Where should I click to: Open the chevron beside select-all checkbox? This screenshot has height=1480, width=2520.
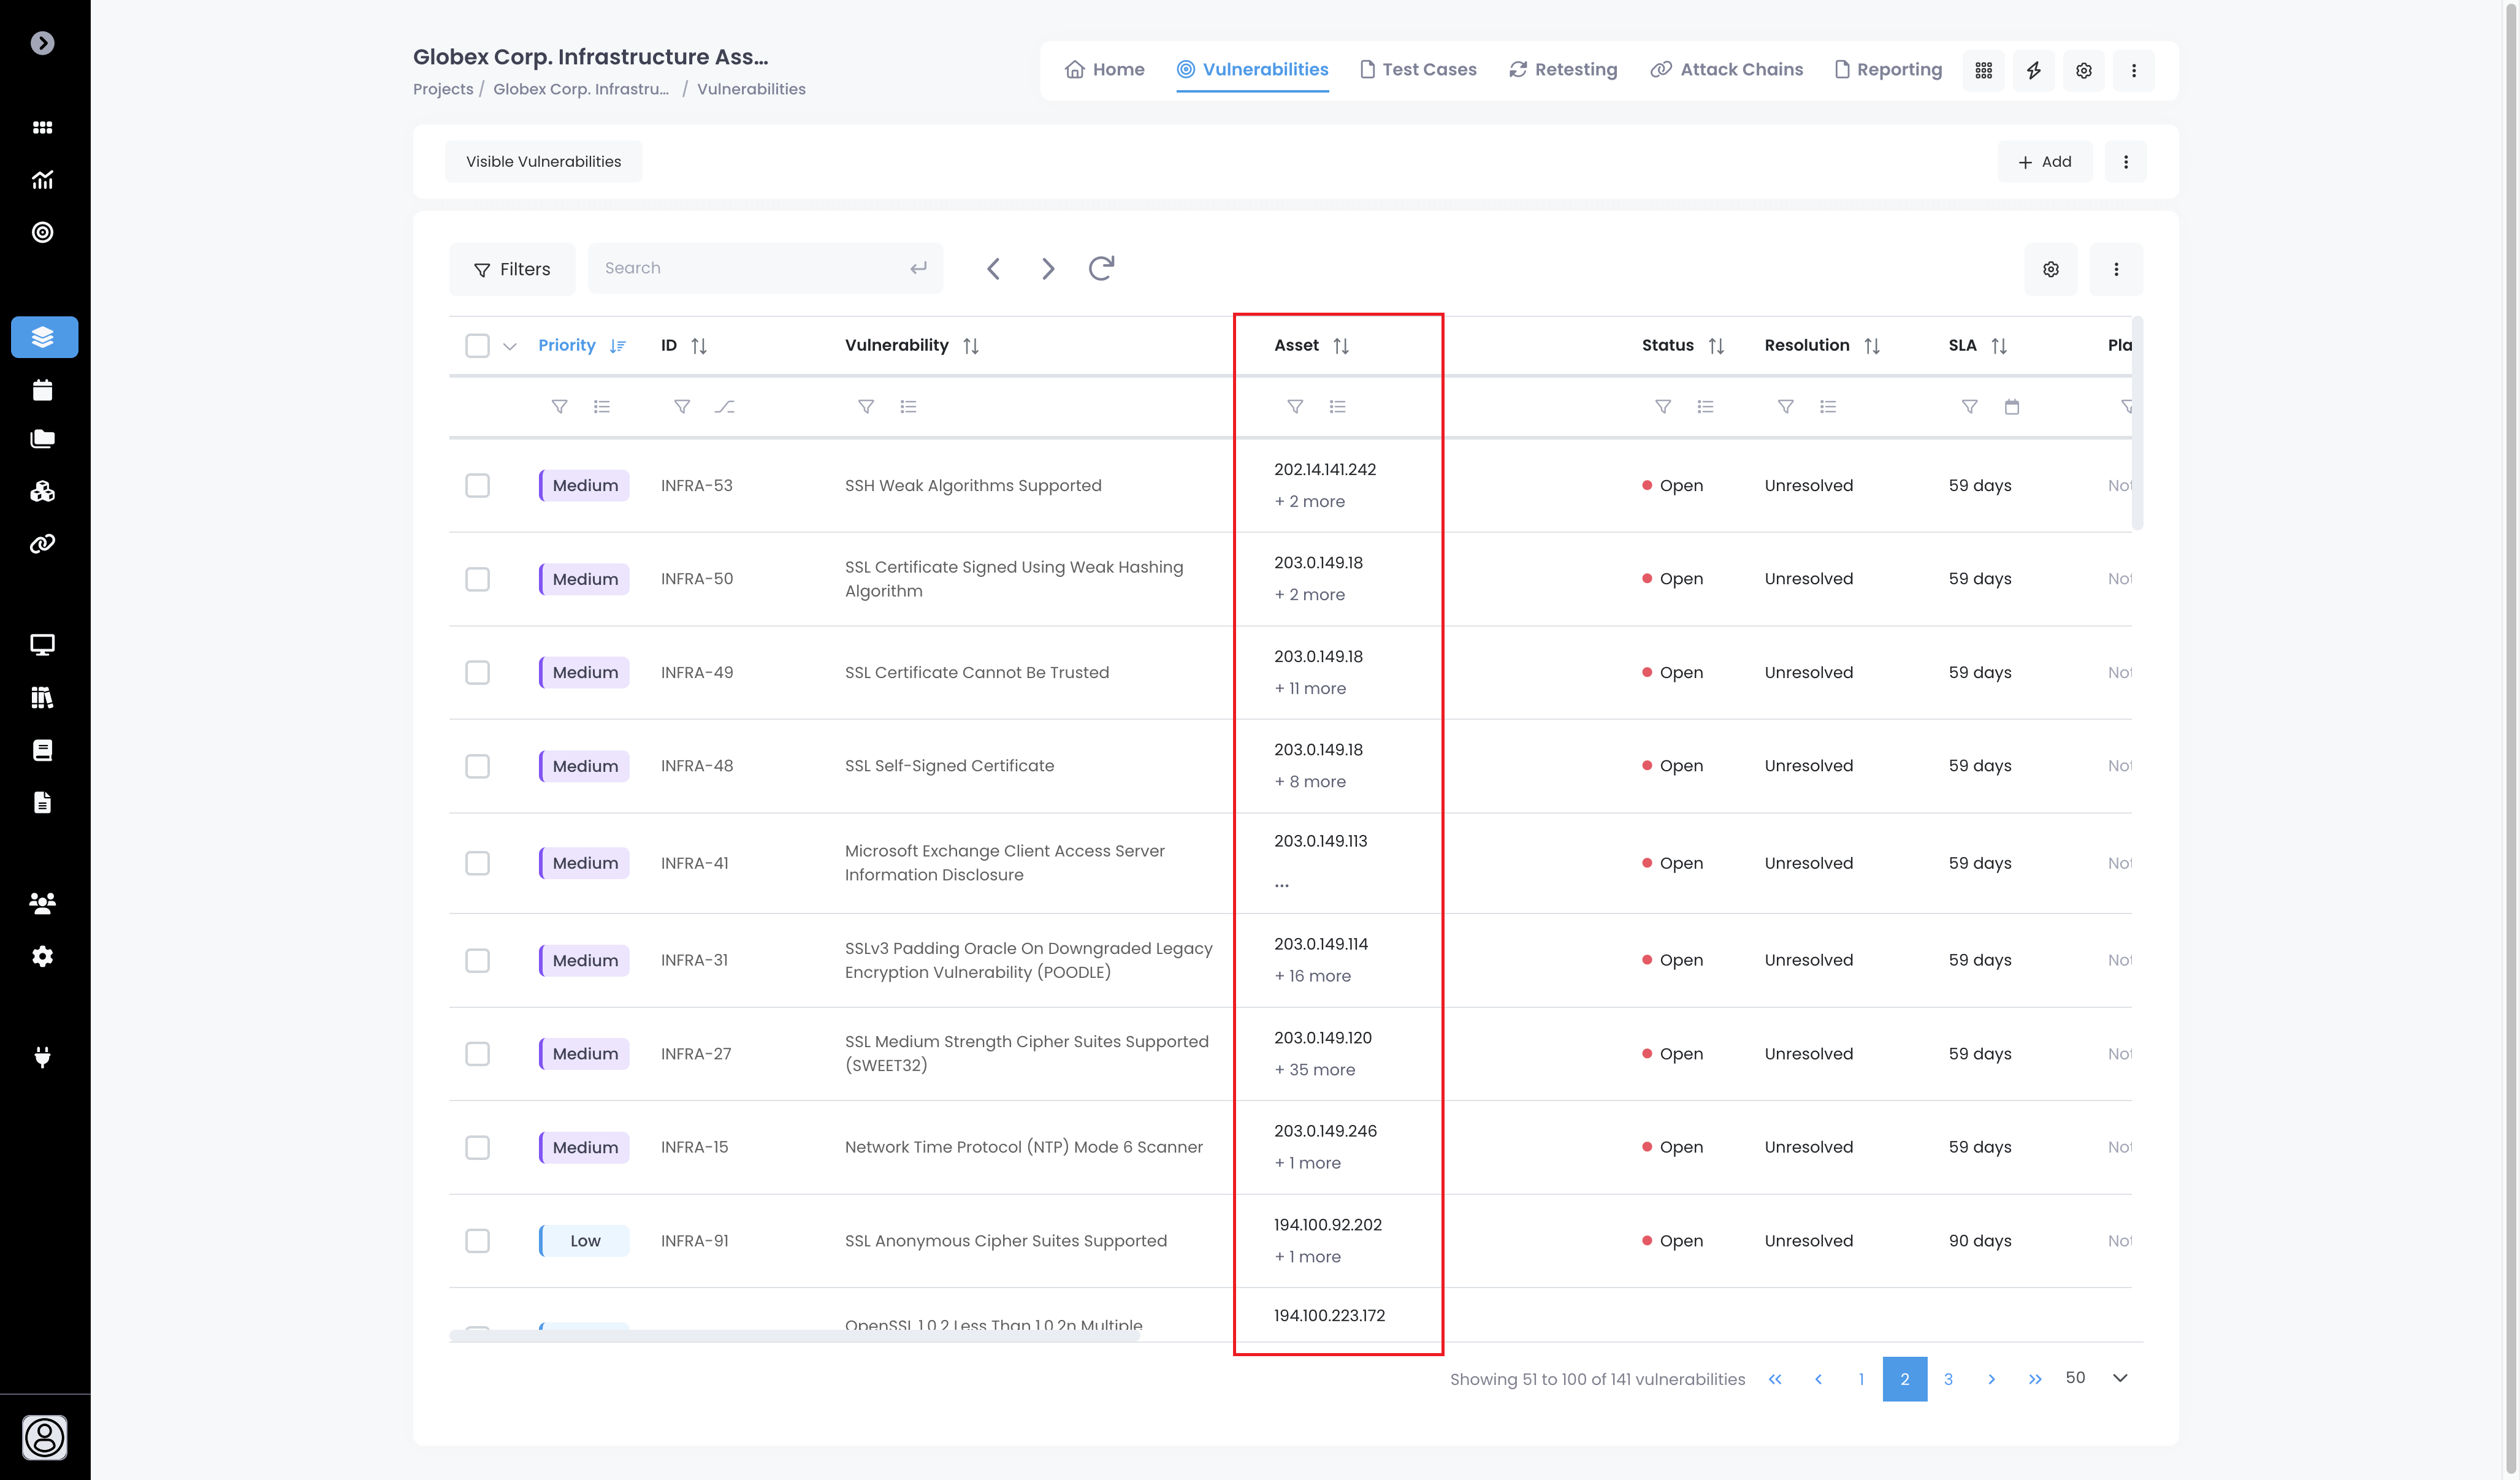(x=510, y=347)
